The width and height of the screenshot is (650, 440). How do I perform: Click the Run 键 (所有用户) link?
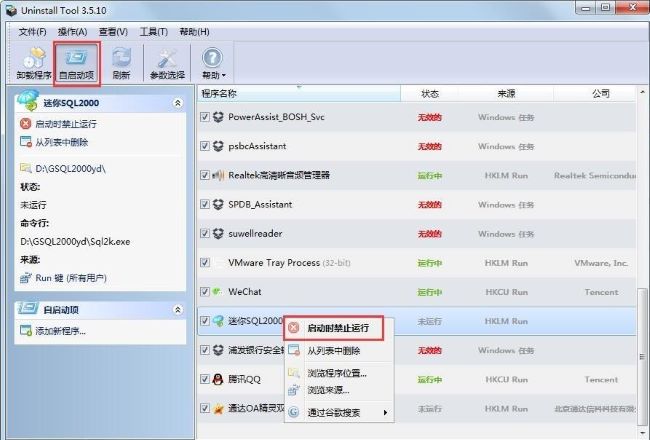[x=71, y=278]
